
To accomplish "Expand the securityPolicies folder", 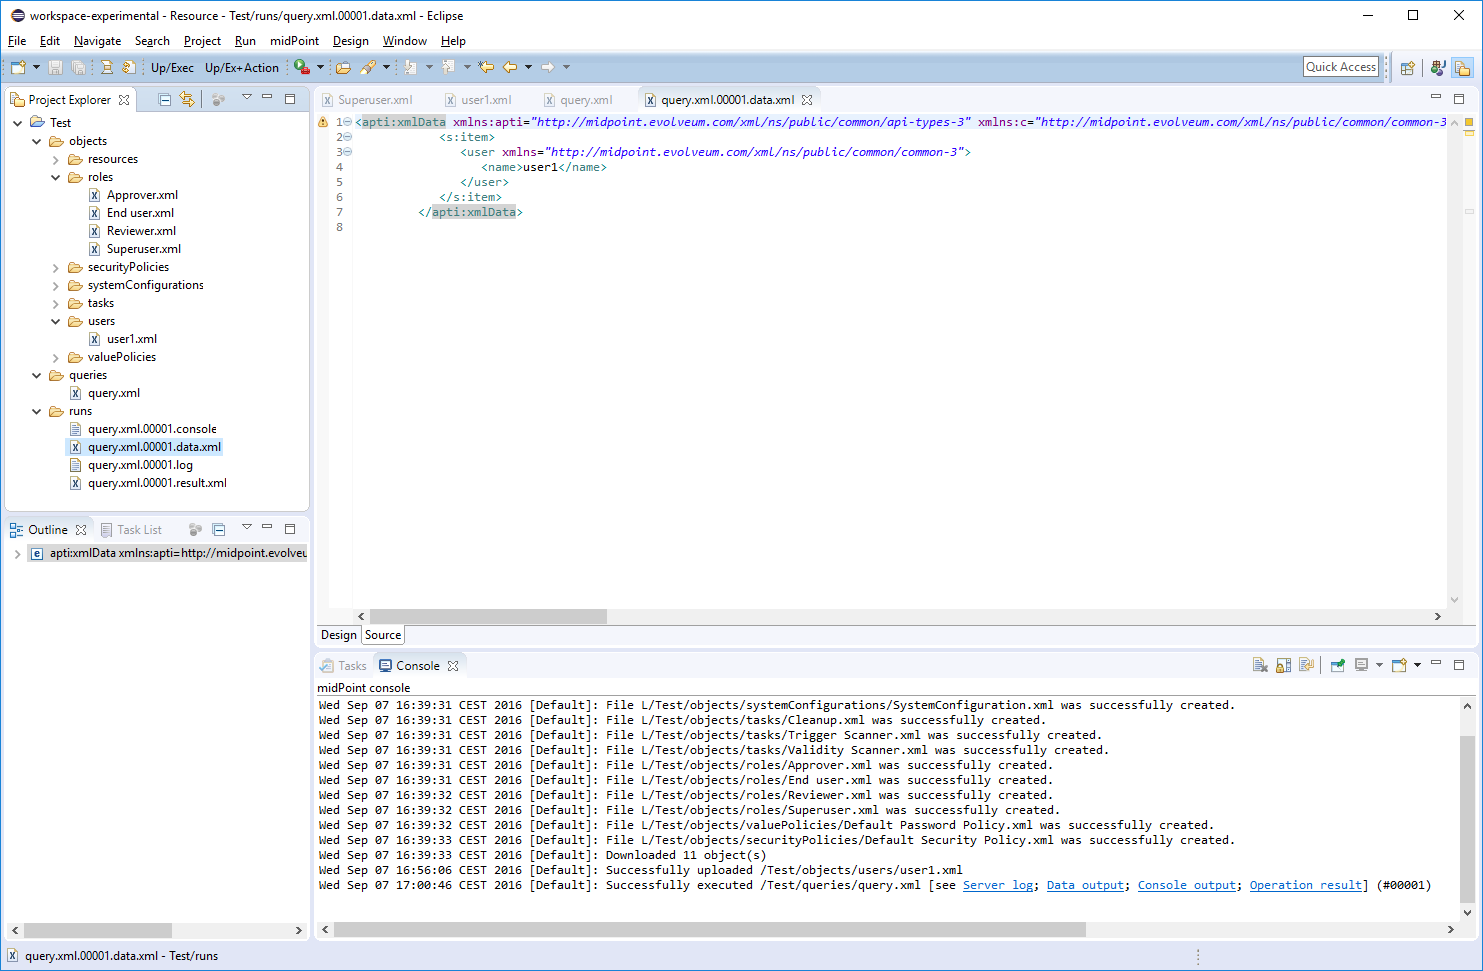I will click(56, 268).
